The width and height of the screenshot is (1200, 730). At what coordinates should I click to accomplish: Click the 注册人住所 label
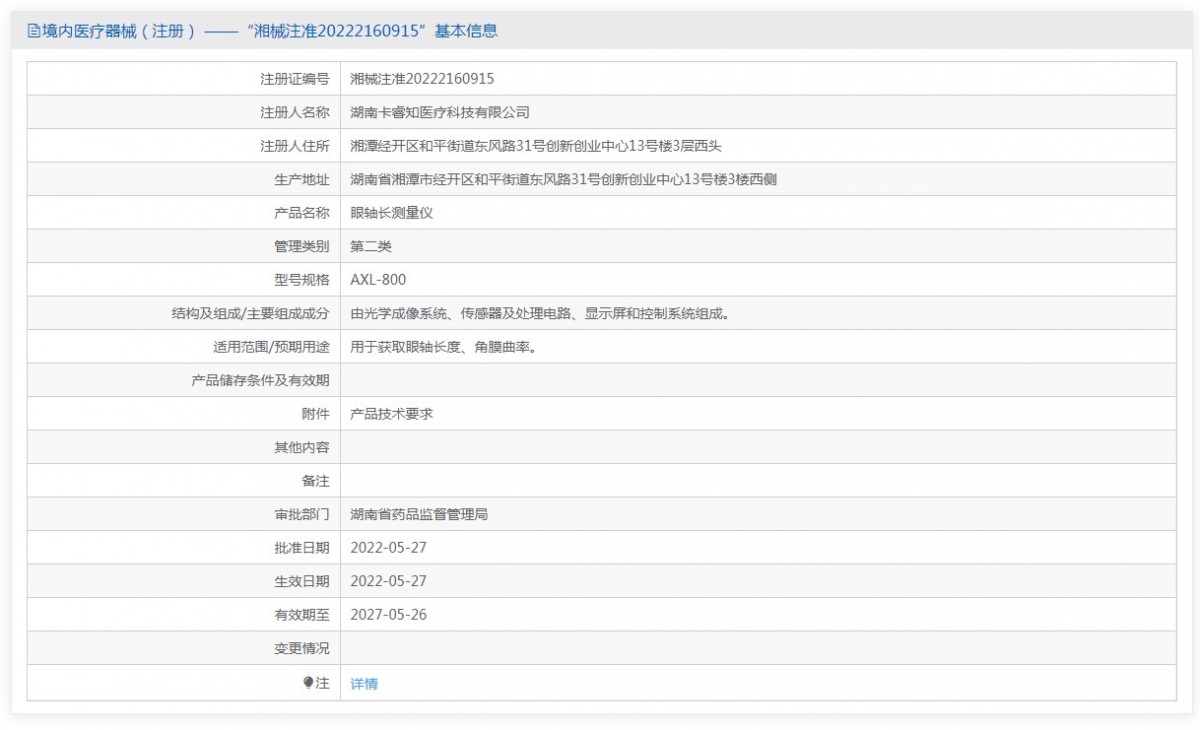coord(295,146)
